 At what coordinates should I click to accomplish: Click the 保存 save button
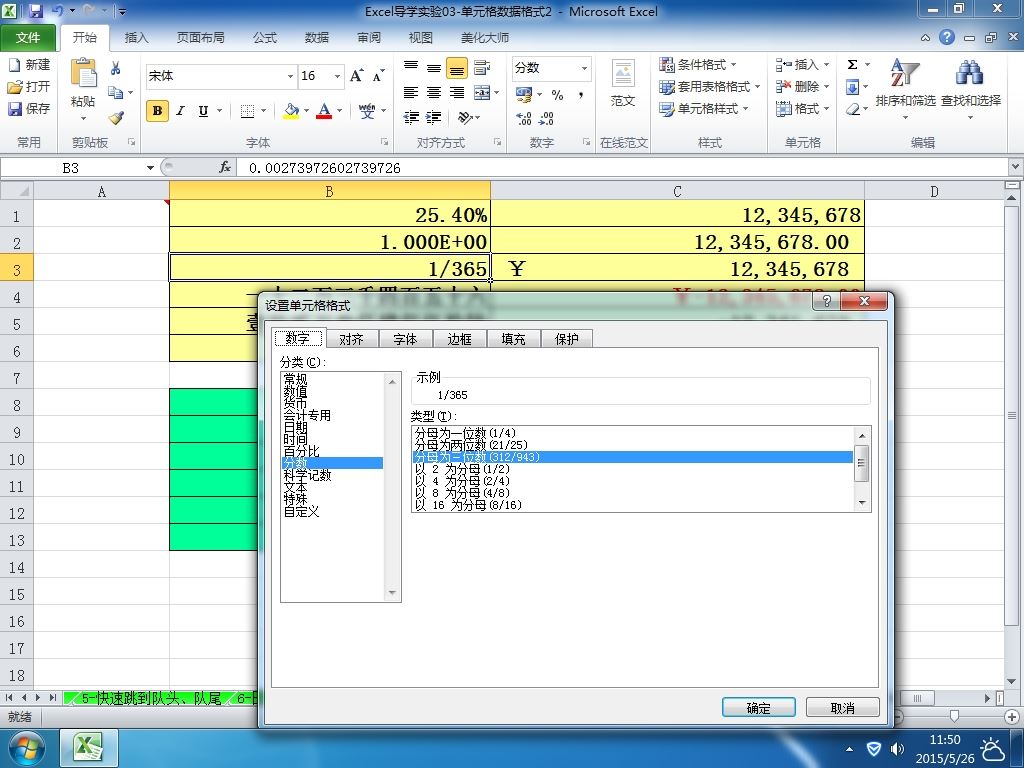click(29, 108)
